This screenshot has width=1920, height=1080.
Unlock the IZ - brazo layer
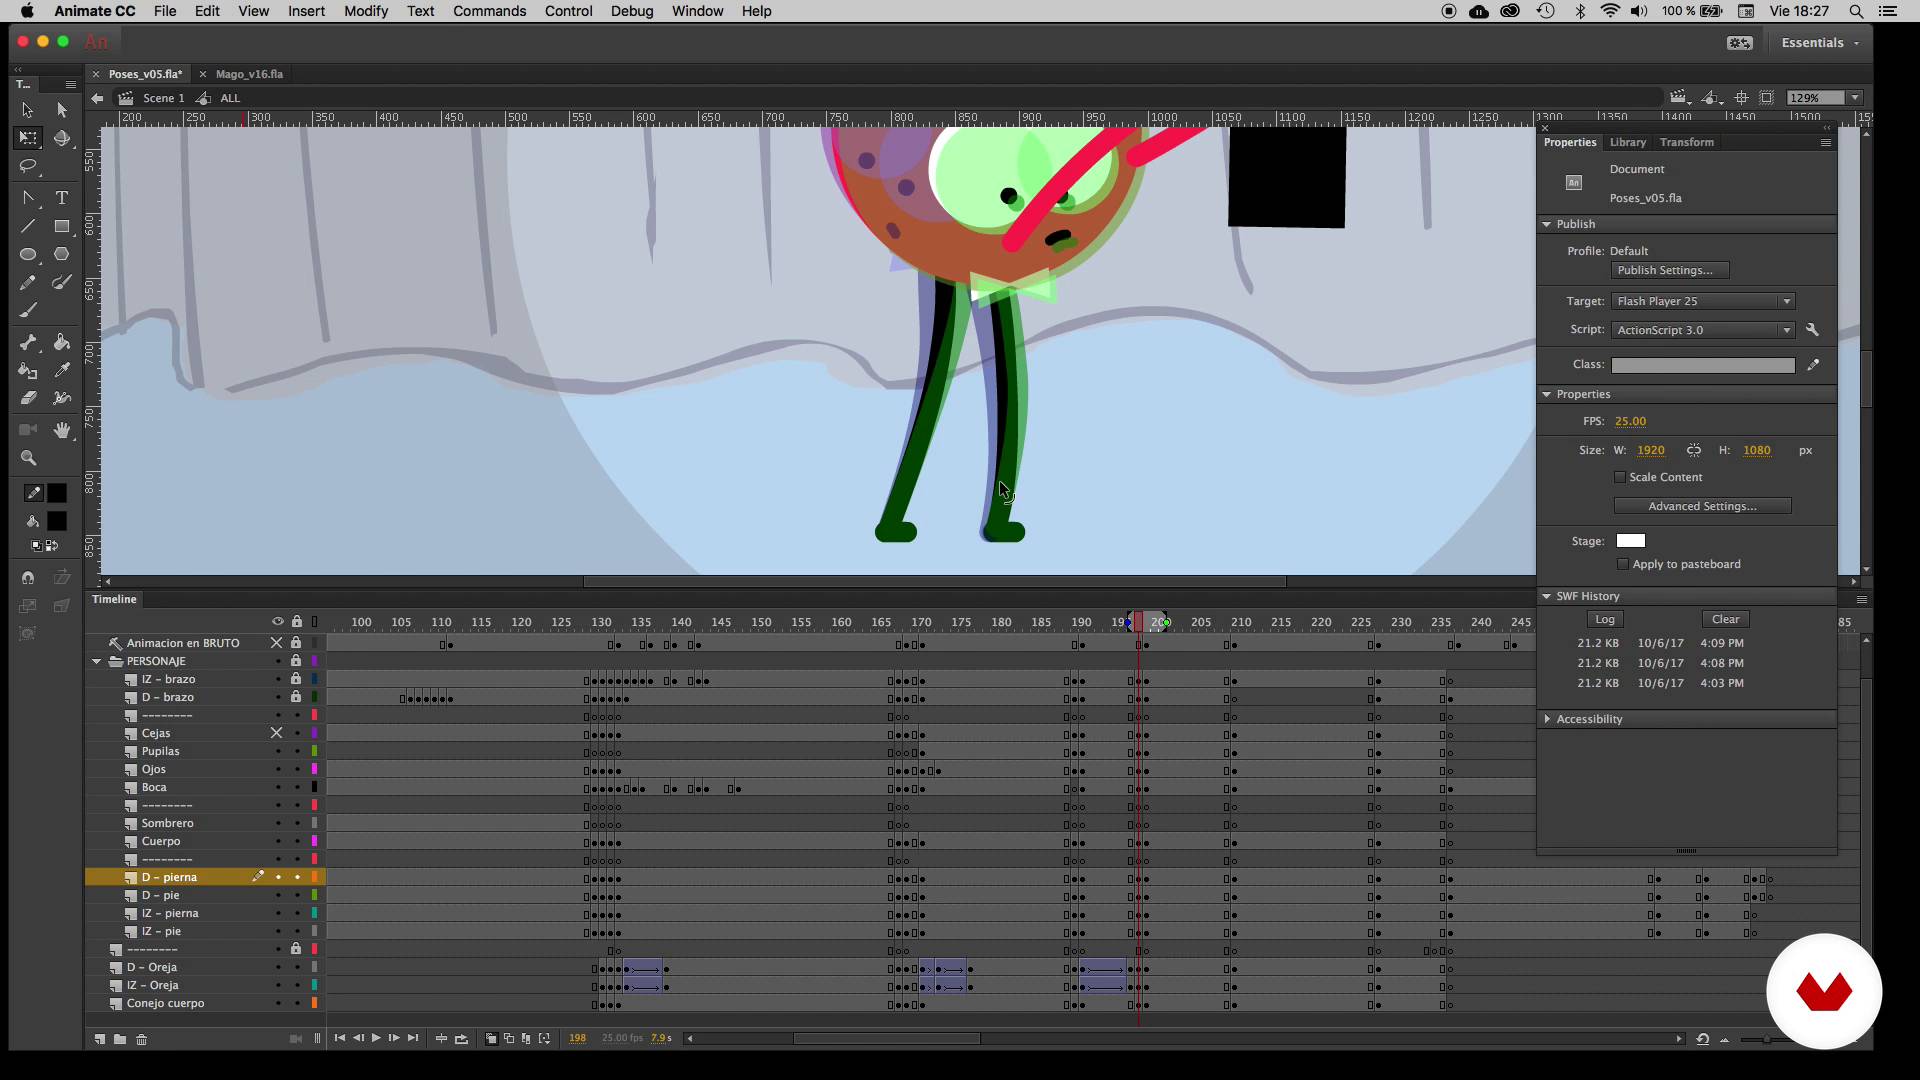pyautogui.click(x=296, y=679)
